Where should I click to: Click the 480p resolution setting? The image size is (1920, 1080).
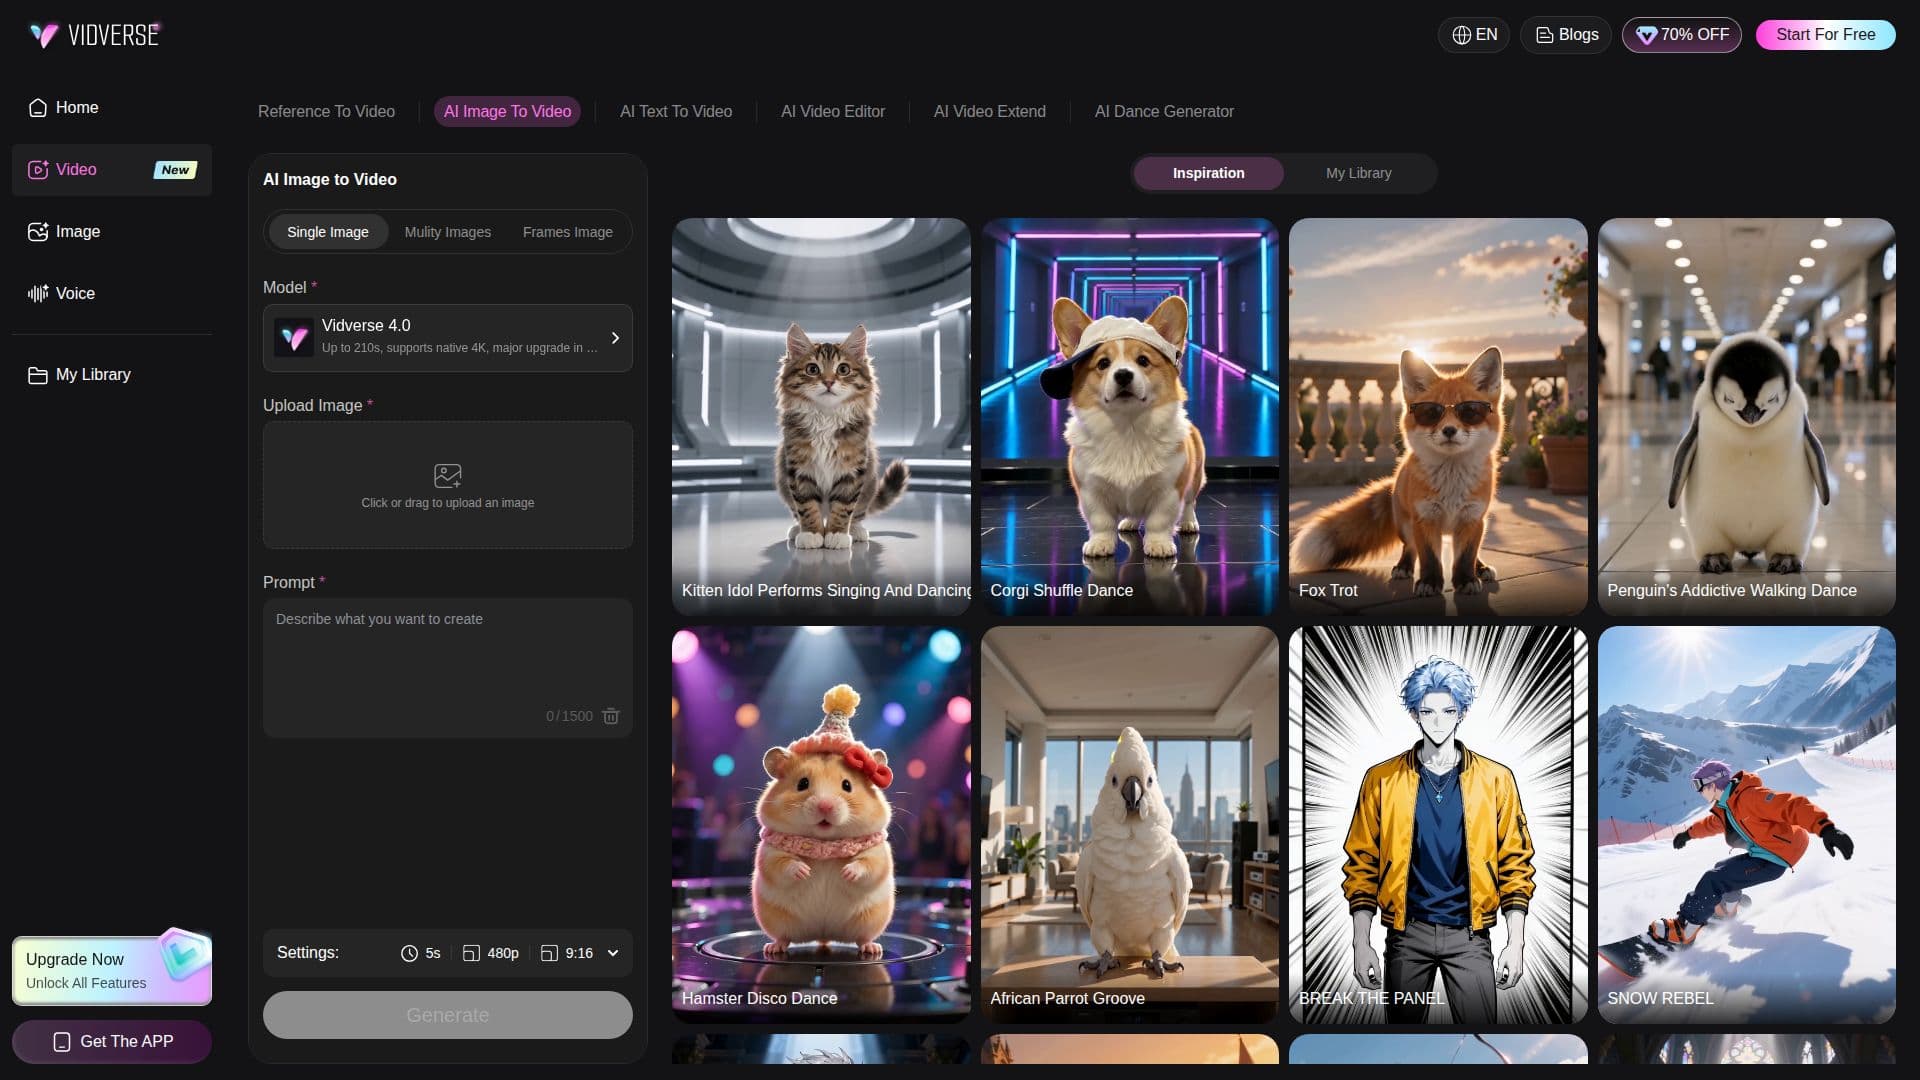[x=491, y=953]
